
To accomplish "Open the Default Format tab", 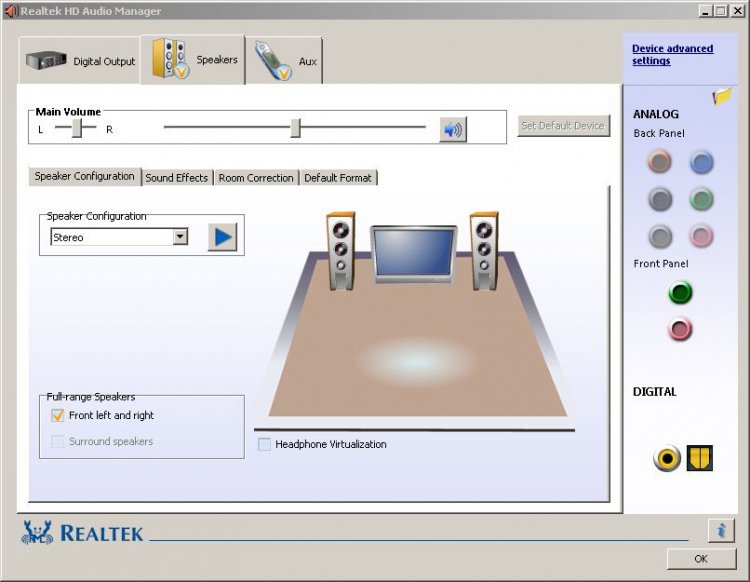I will pos(338,178).
